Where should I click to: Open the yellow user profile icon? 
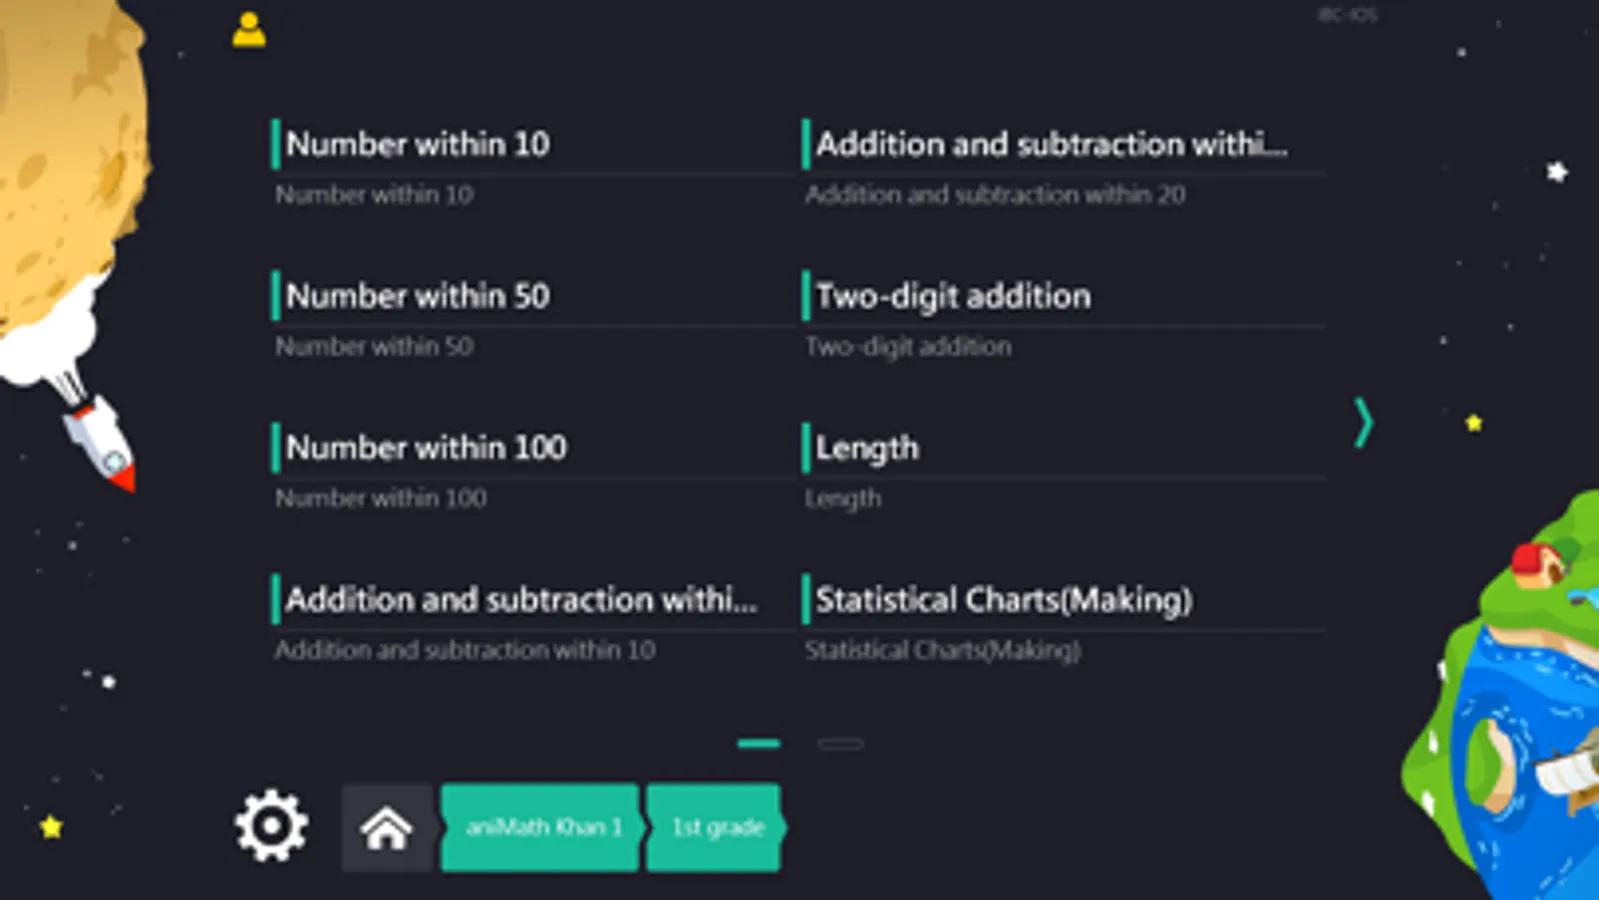pyautogui.click(x=249, y=29)
